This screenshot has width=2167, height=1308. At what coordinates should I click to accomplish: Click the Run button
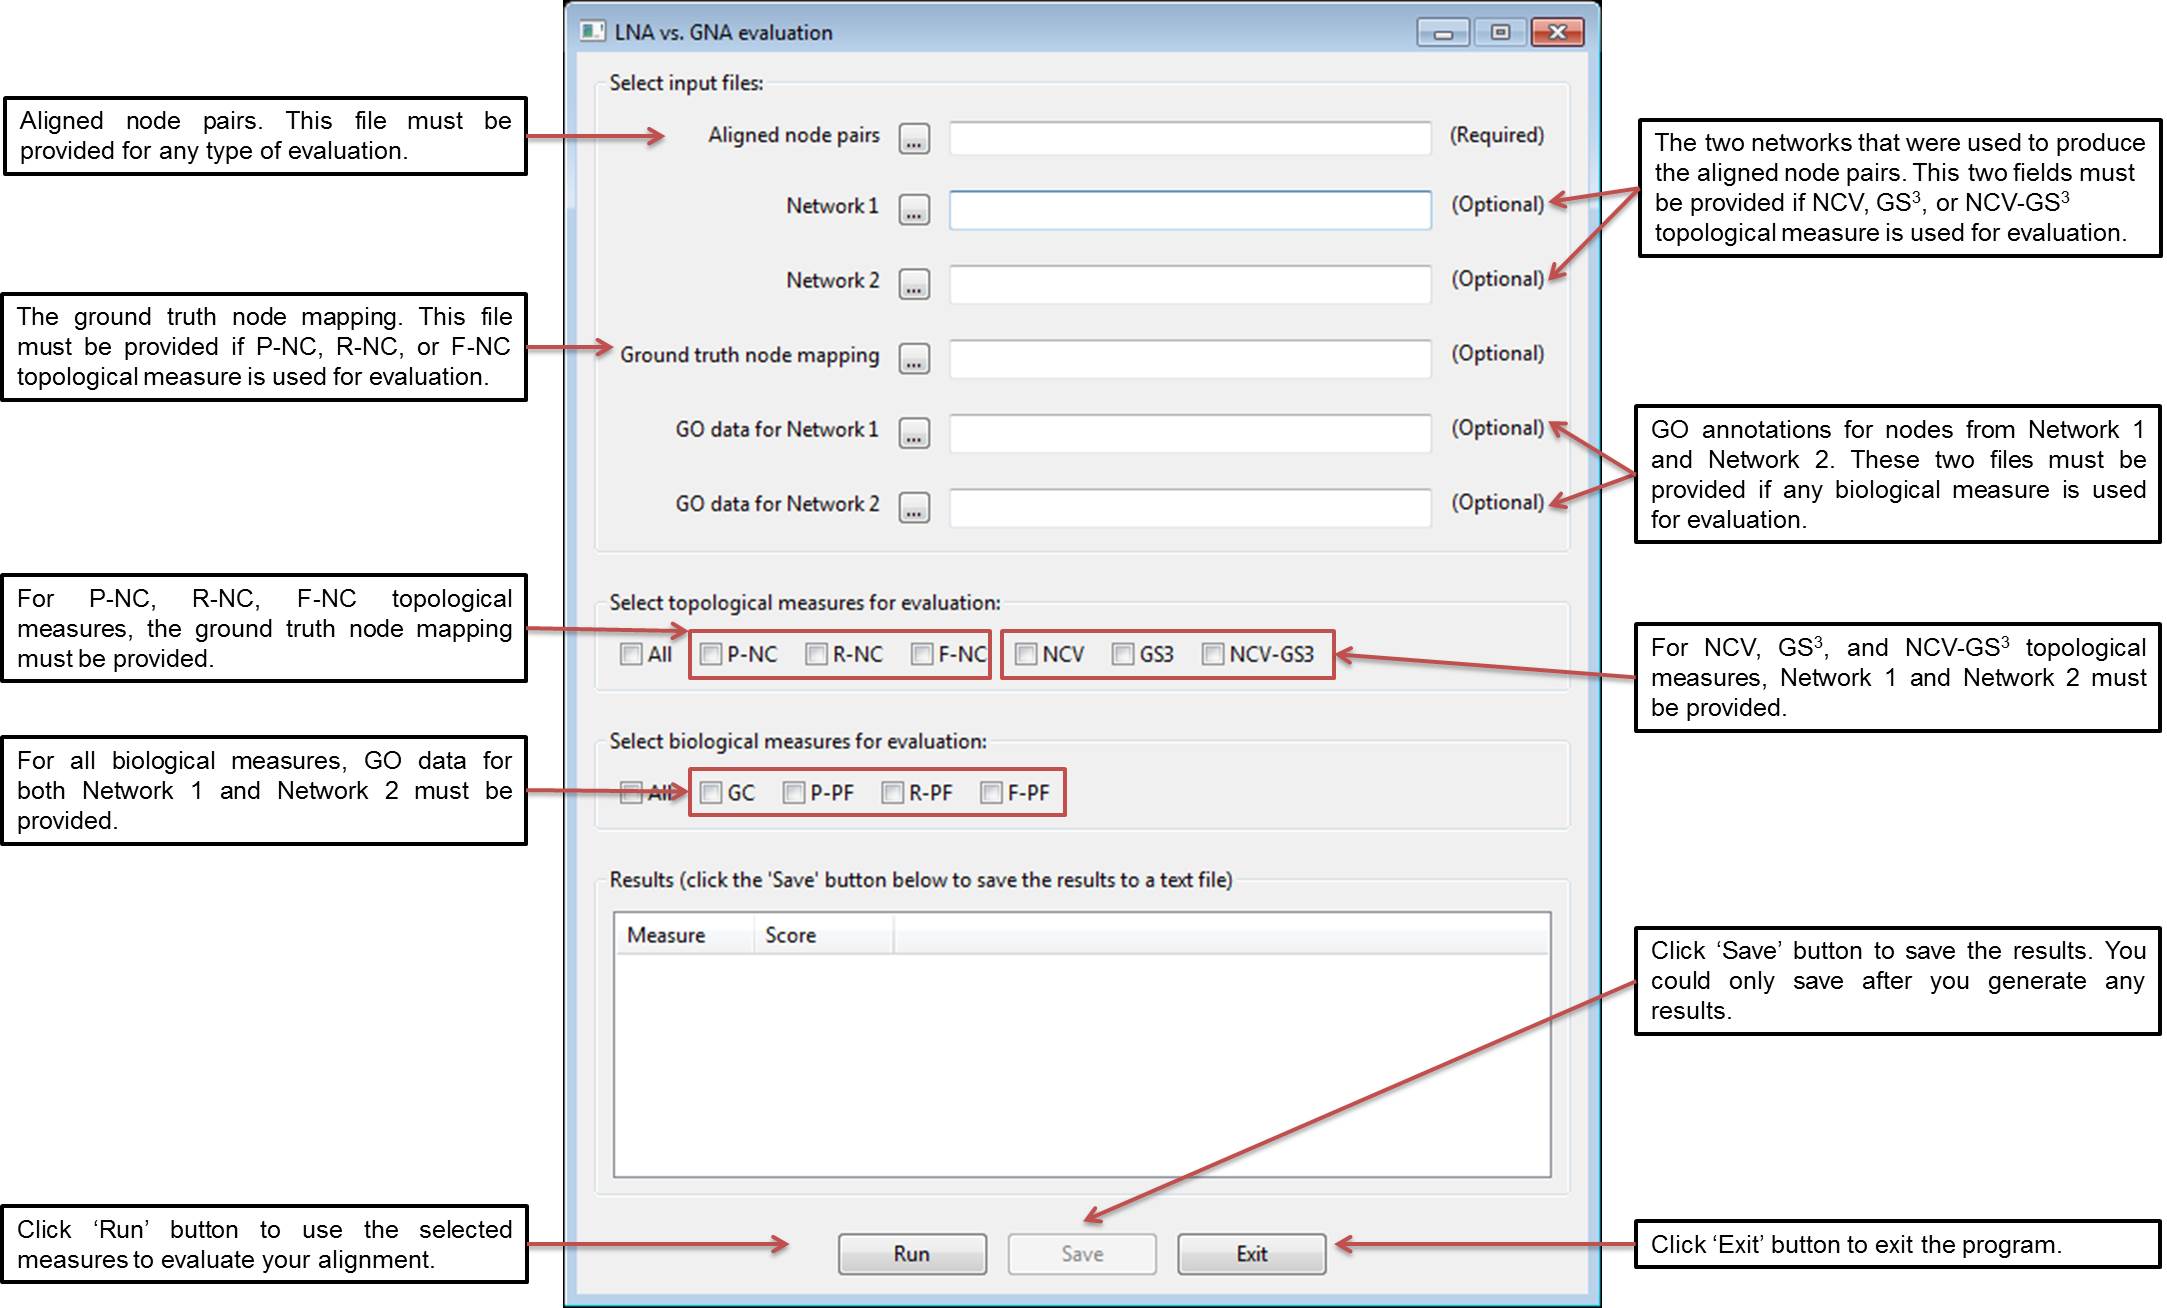click(x=911, y=1254)
